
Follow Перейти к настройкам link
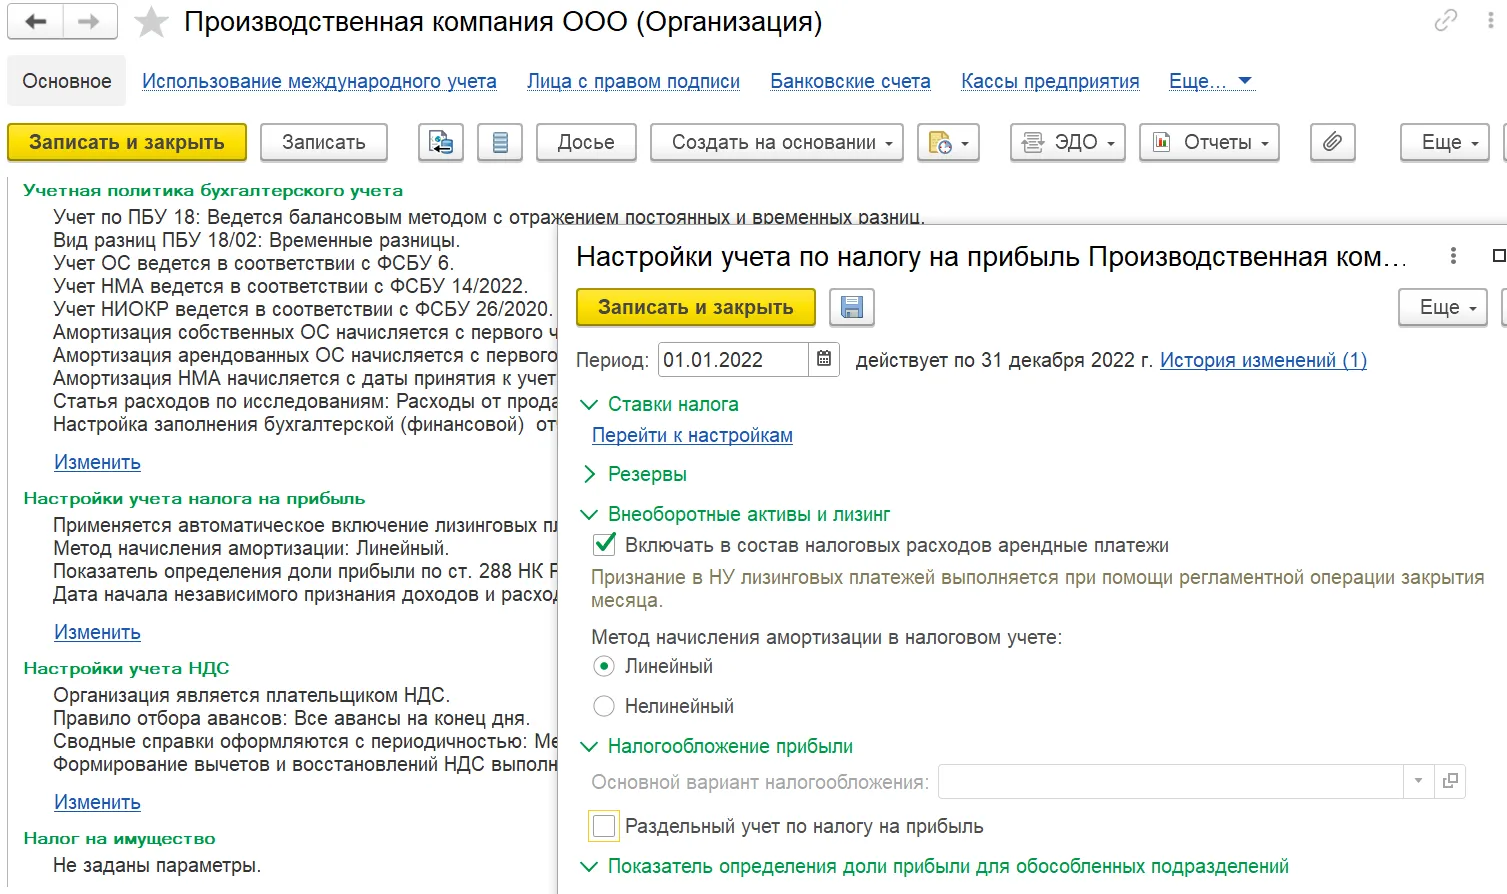point(692,435)
